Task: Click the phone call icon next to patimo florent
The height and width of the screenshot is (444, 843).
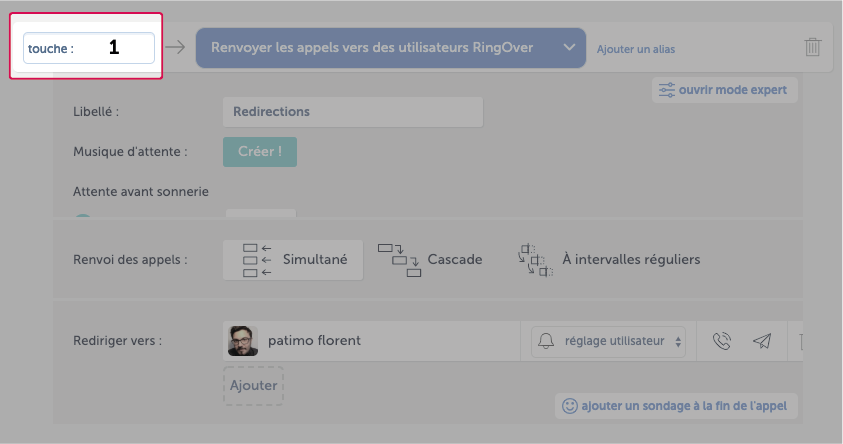Action: (x=721, y=341)
